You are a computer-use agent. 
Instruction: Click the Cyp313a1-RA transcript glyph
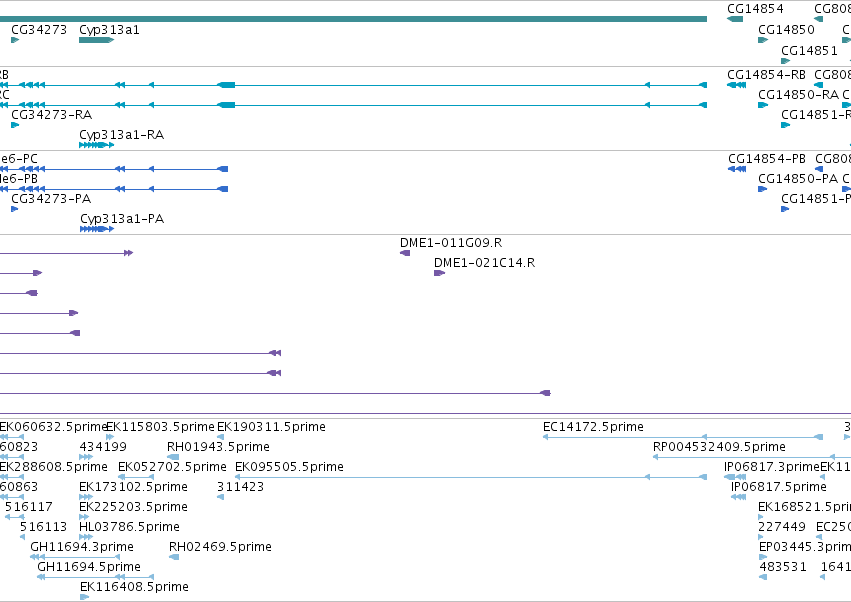point(96,145)
